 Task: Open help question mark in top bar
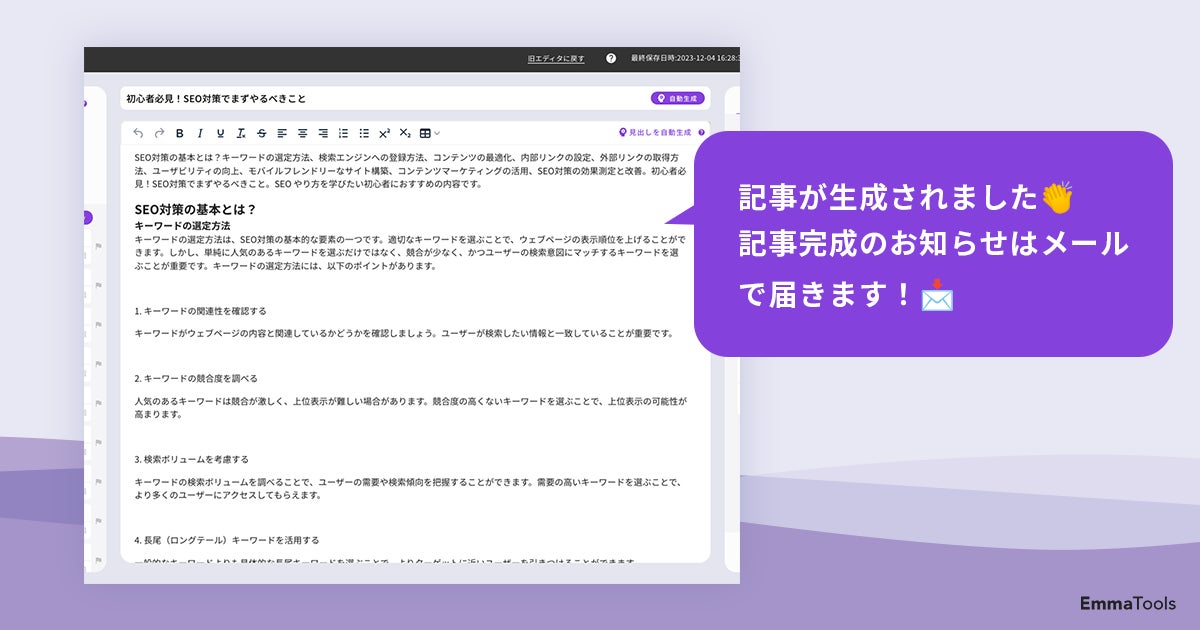[611, 58]
